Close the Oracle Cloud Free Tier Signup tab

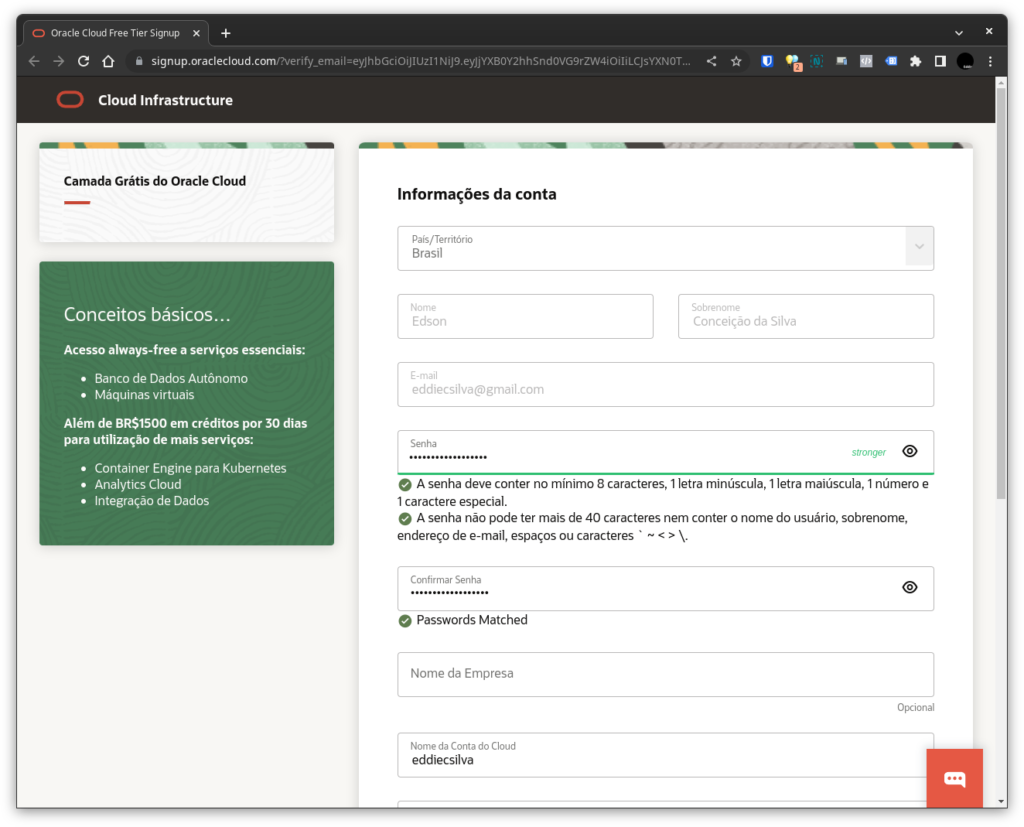(x=196, y=33)
